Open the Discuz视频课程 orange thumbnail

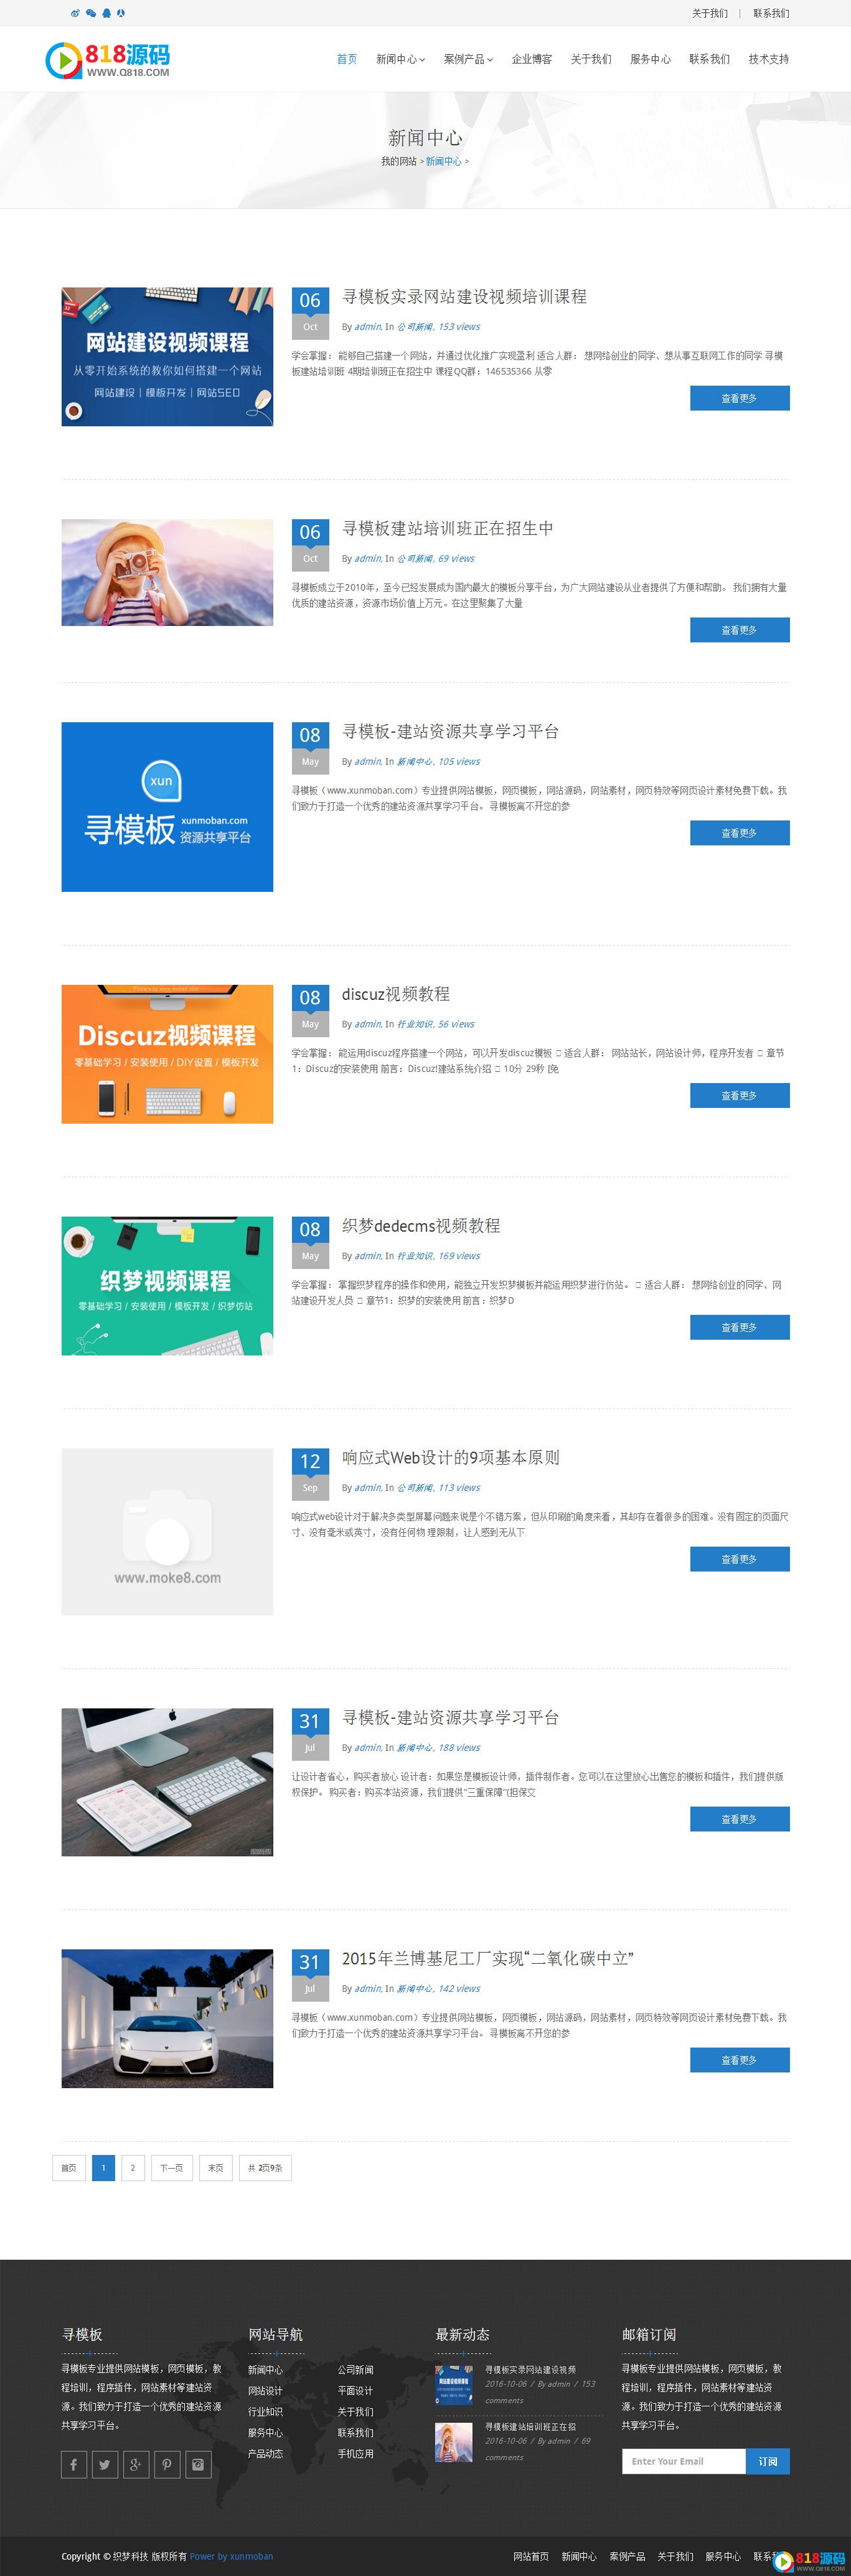167,1054
